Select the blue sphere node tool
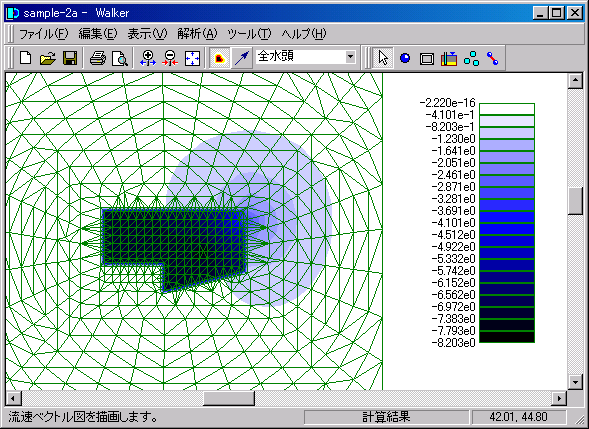The height and width of the screenshot is (429, 589). tap(405, 58)
